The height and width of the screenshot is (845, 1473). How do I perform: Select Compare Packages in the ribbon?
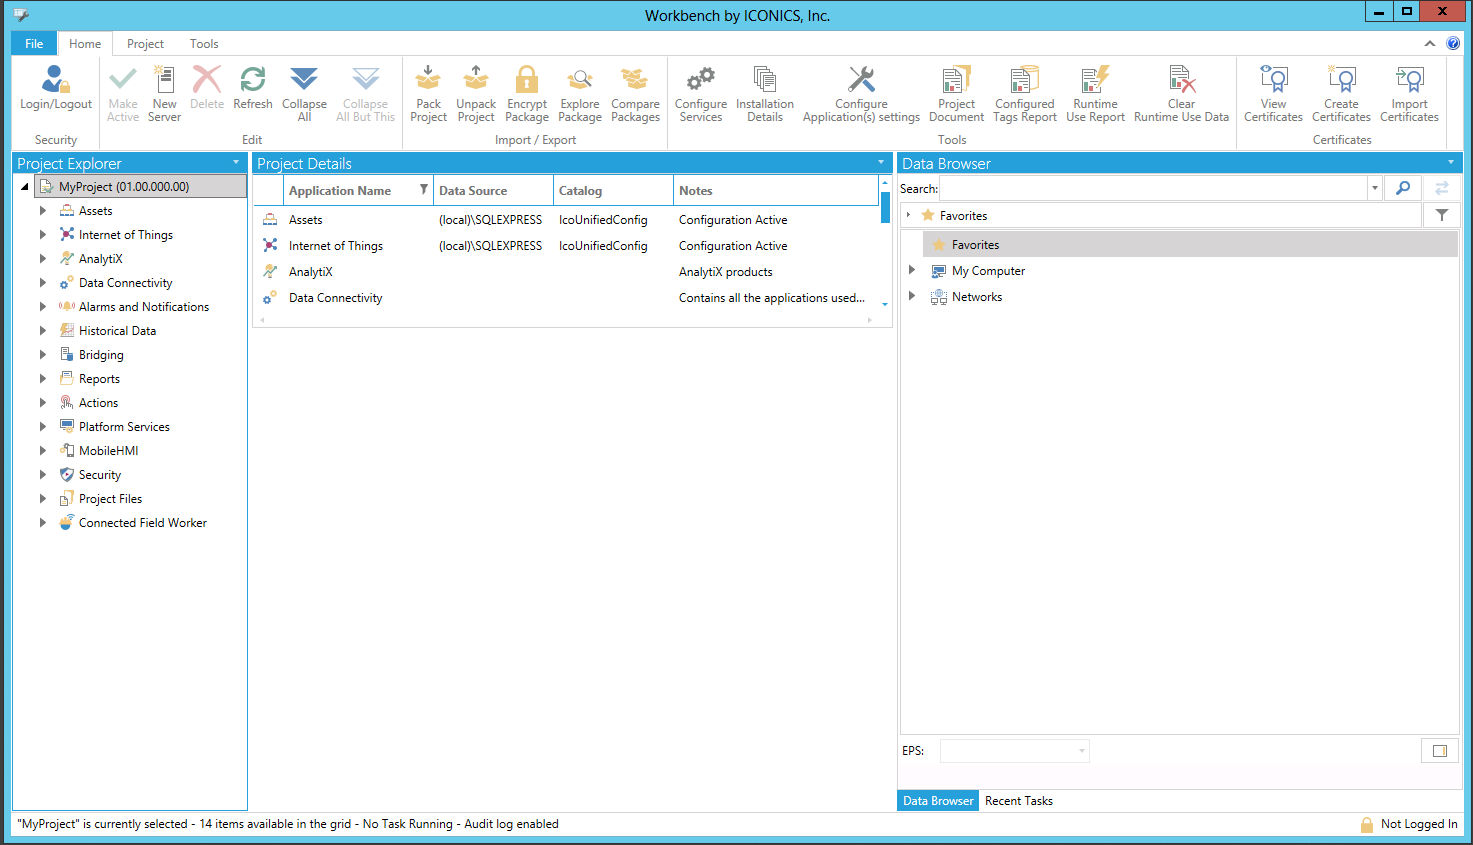pos(635,81)
